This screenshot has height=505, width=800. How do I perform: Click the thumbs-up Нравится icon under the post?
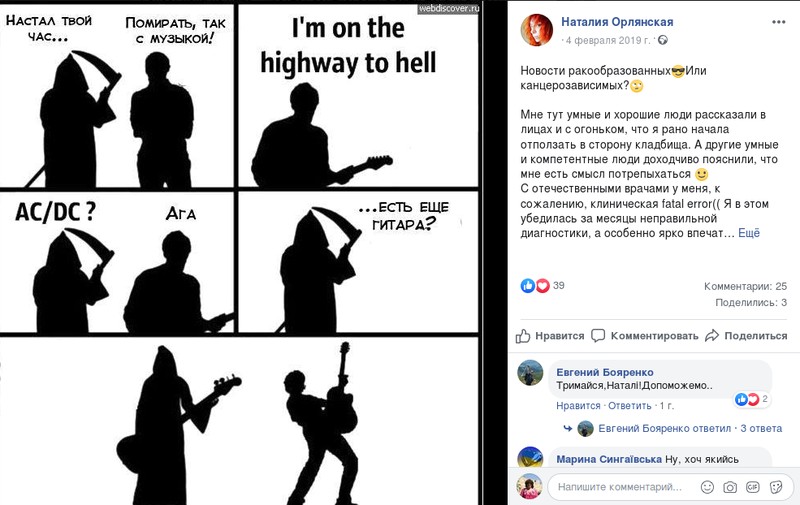[522, 336]
